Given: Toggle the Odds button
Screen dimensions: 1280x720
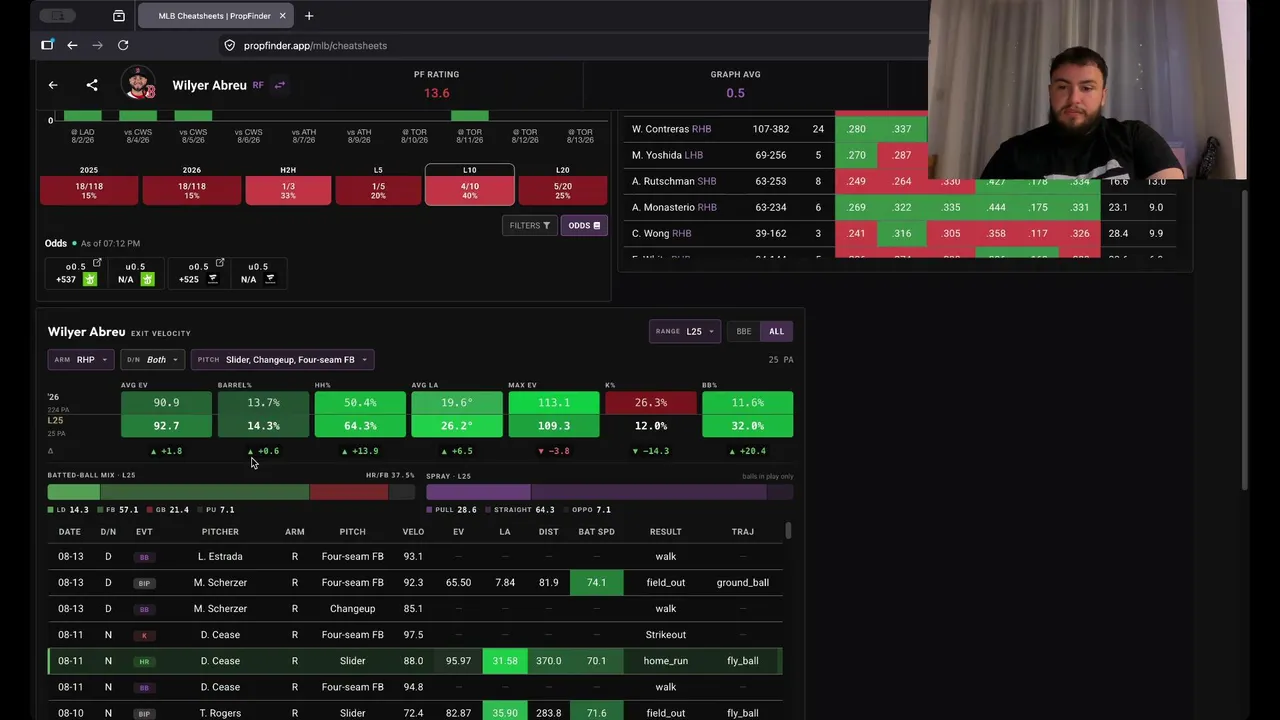Looking at the screenshot, I should click(x=584, y=226).
